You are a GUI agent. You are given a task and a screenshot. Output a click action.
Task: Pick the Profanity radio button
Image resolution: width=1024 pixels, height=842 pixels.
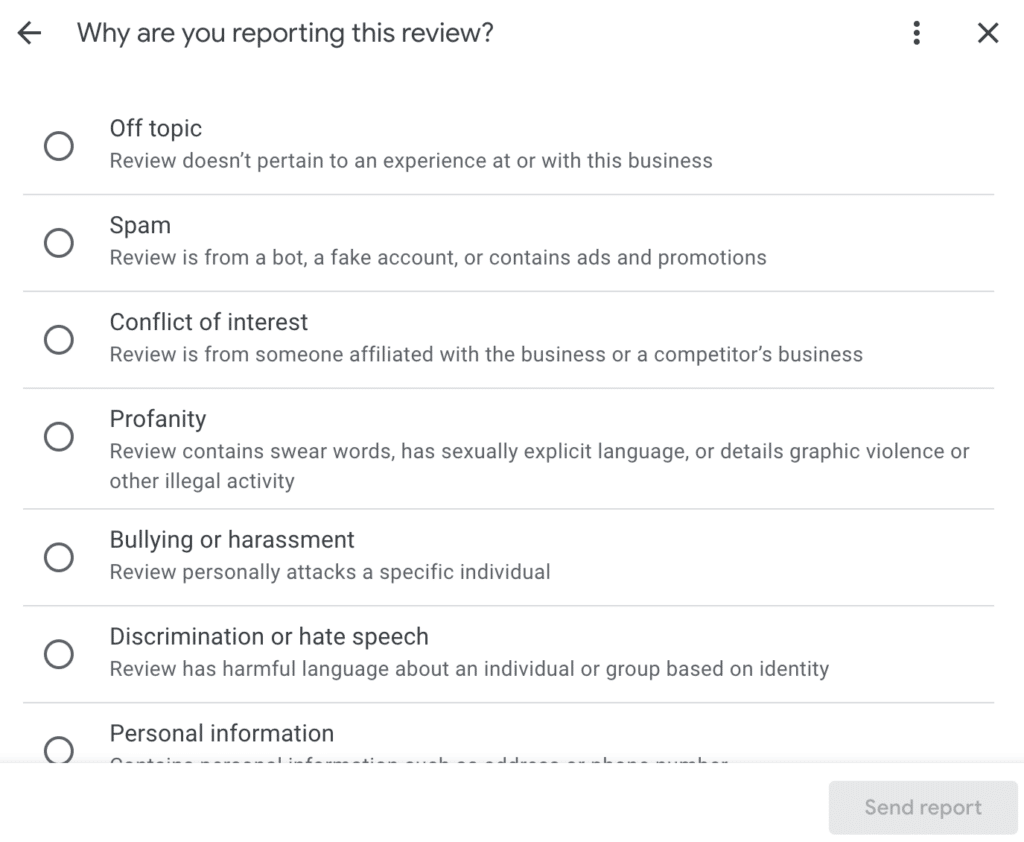click(59, 436)
